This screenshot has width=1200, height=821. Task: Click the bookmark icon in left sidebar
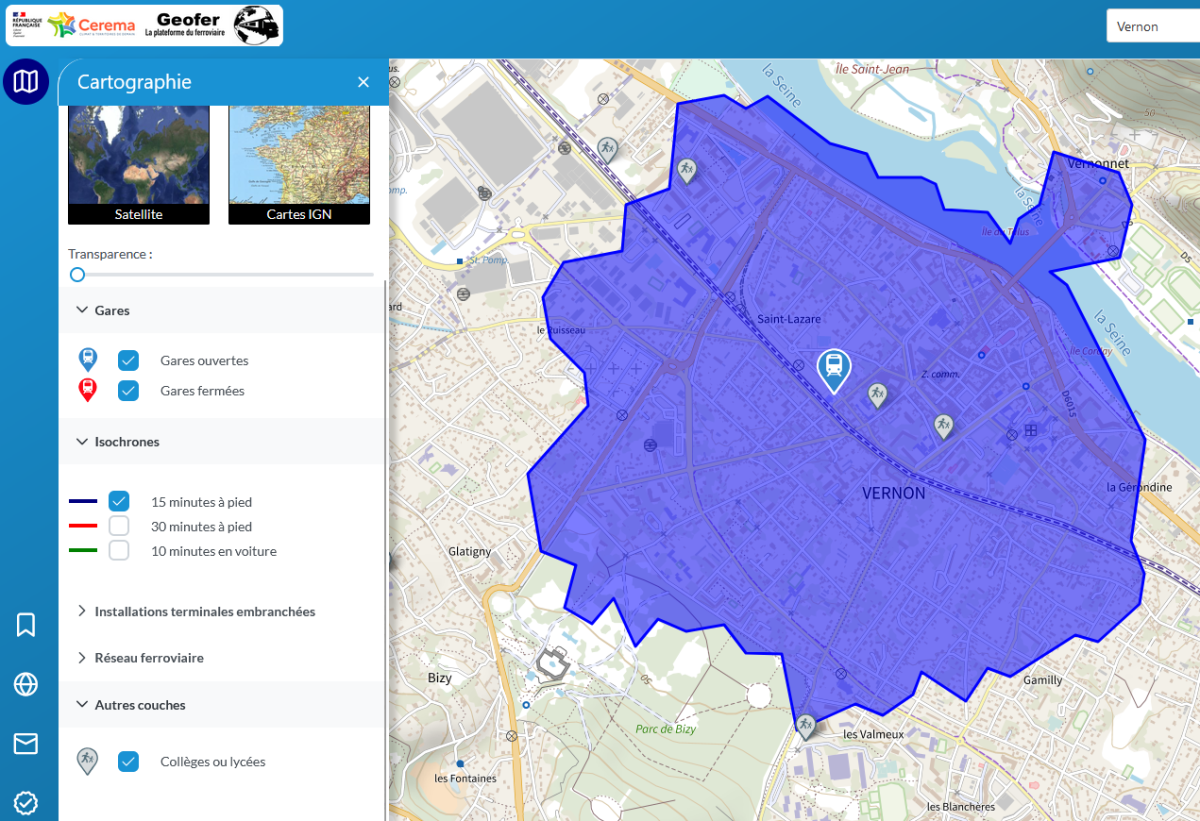coord(26,625)
